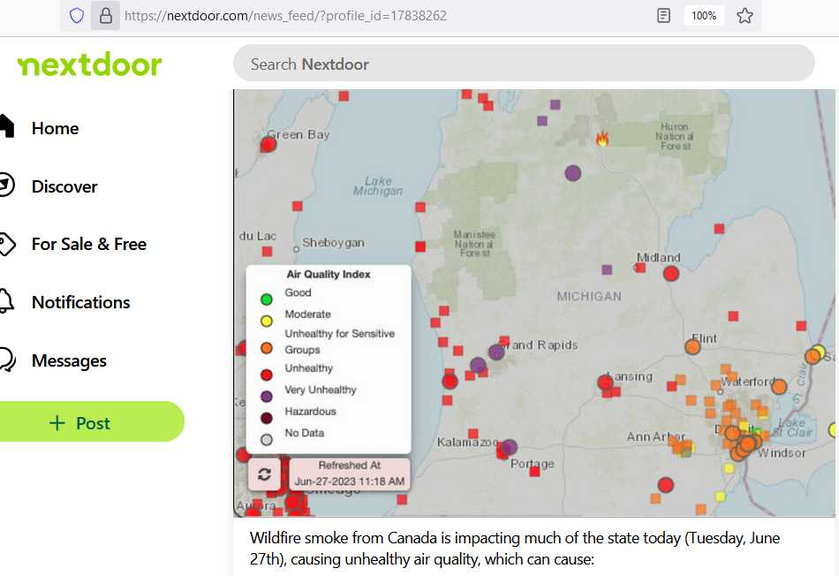Click the Lake Michigan map label
Viewport: 839px width, 576px height.
click(378, 186)
